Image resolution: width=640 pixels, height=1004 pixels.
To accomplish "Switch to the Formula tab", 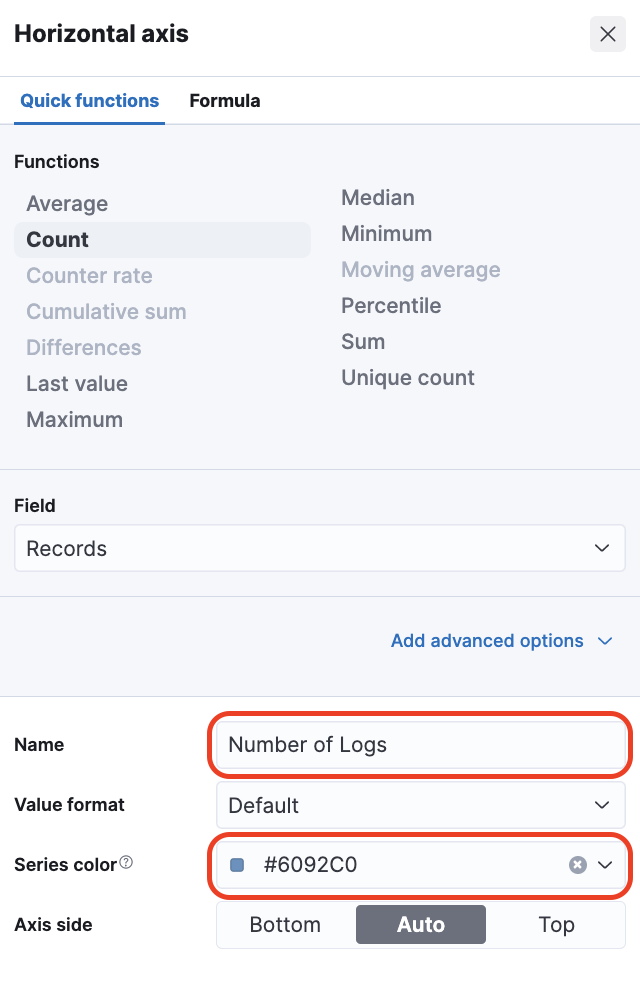I will pos(225,101).
